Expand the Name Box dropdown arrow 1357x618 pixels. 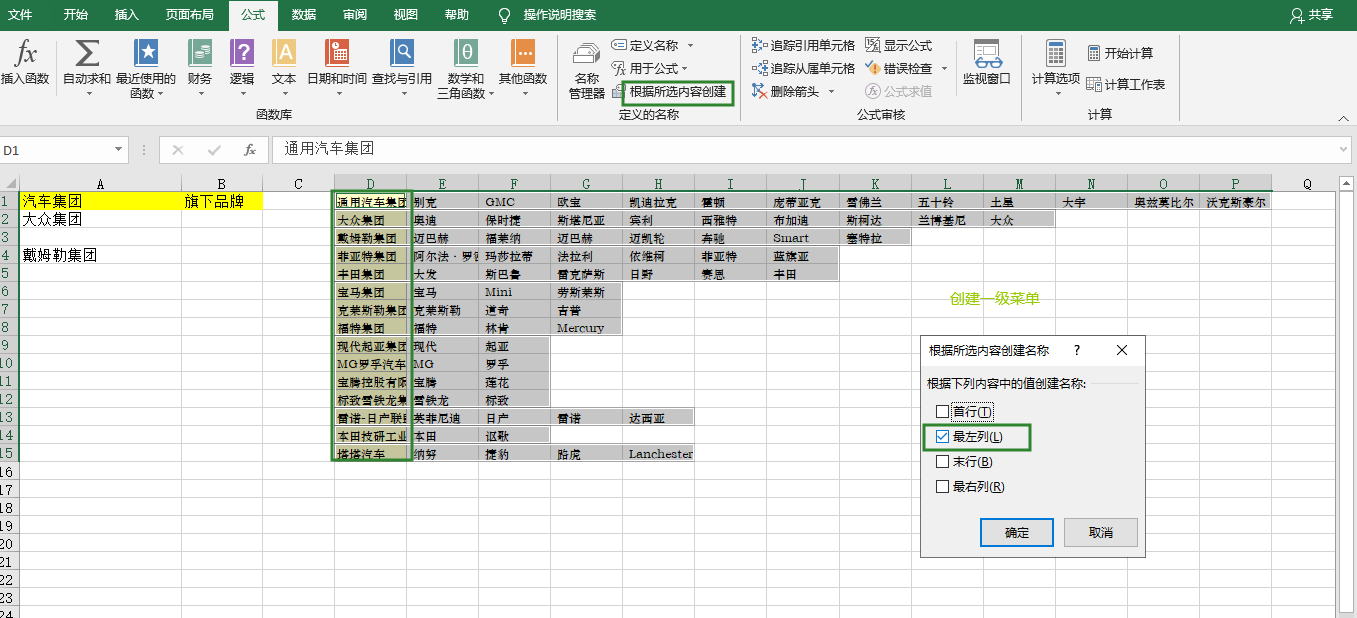click(119, 150)
